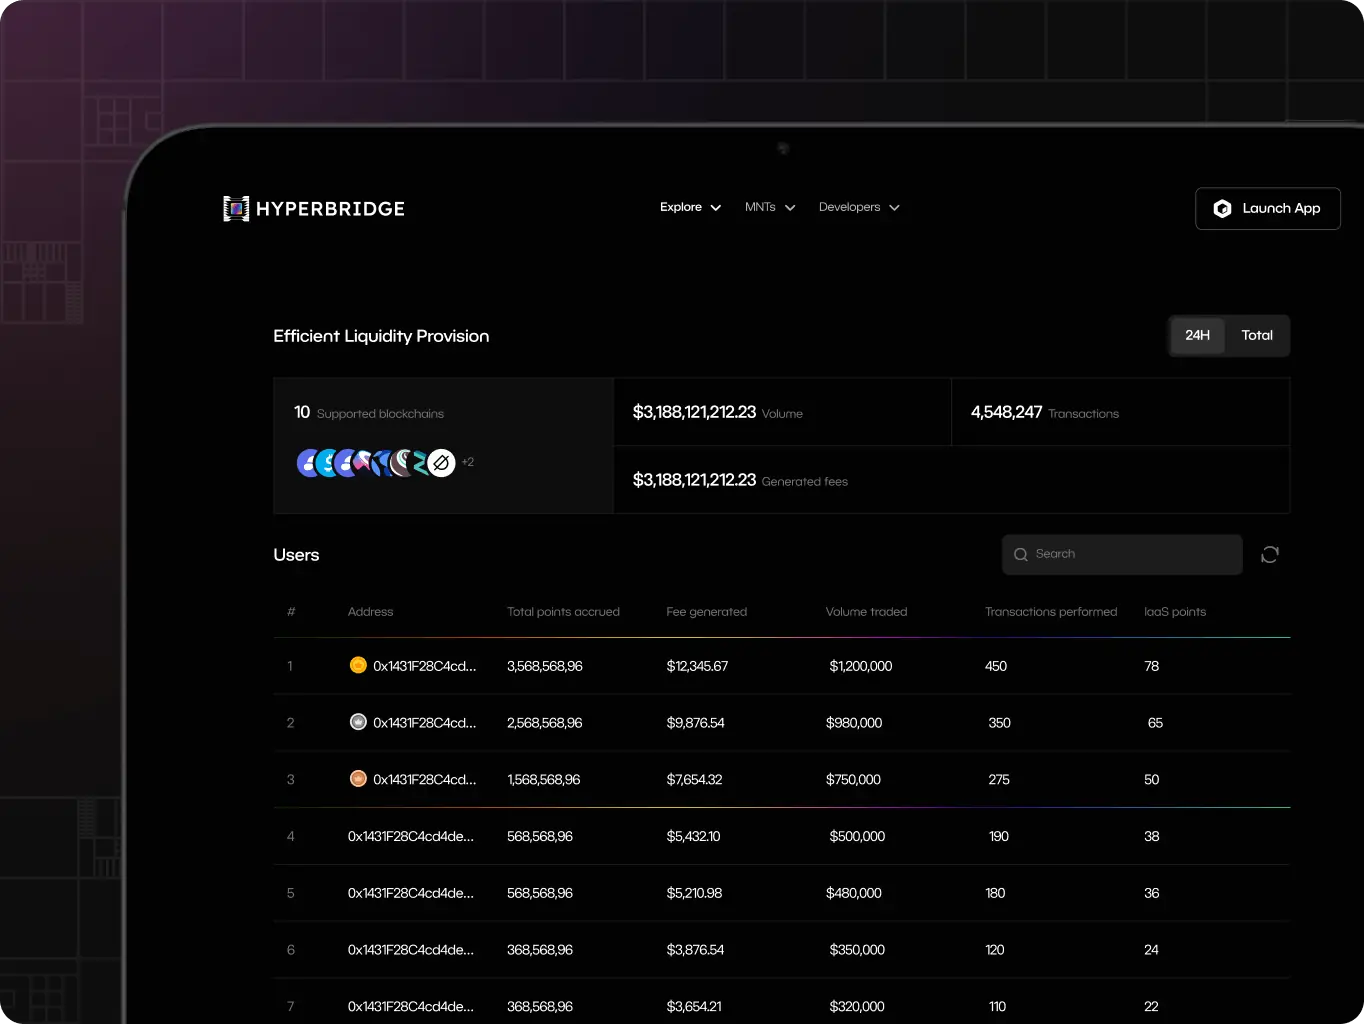Click the bronze medal icon in row 3
The height and width of the screenshot is (1024, 1364).
[358, 779]
